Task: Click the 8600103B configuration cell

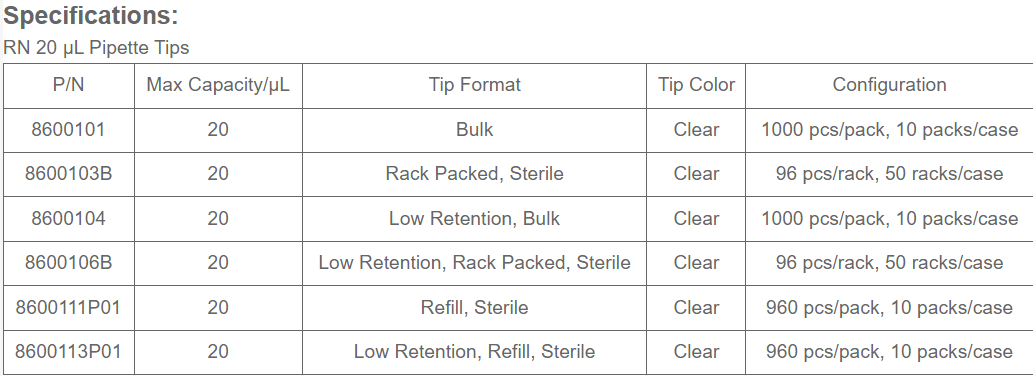Action: click(889, 174)
